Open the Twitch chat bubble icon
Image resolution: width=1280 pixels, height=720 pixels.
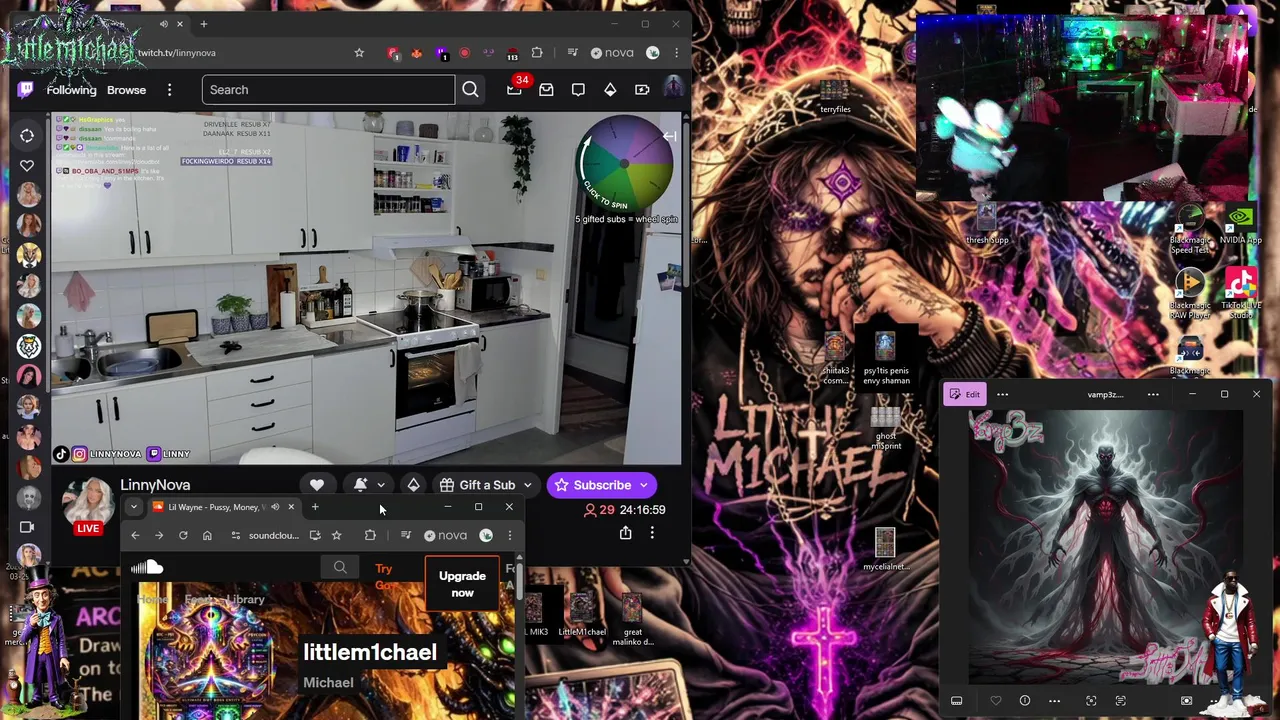tap(578, 90)
